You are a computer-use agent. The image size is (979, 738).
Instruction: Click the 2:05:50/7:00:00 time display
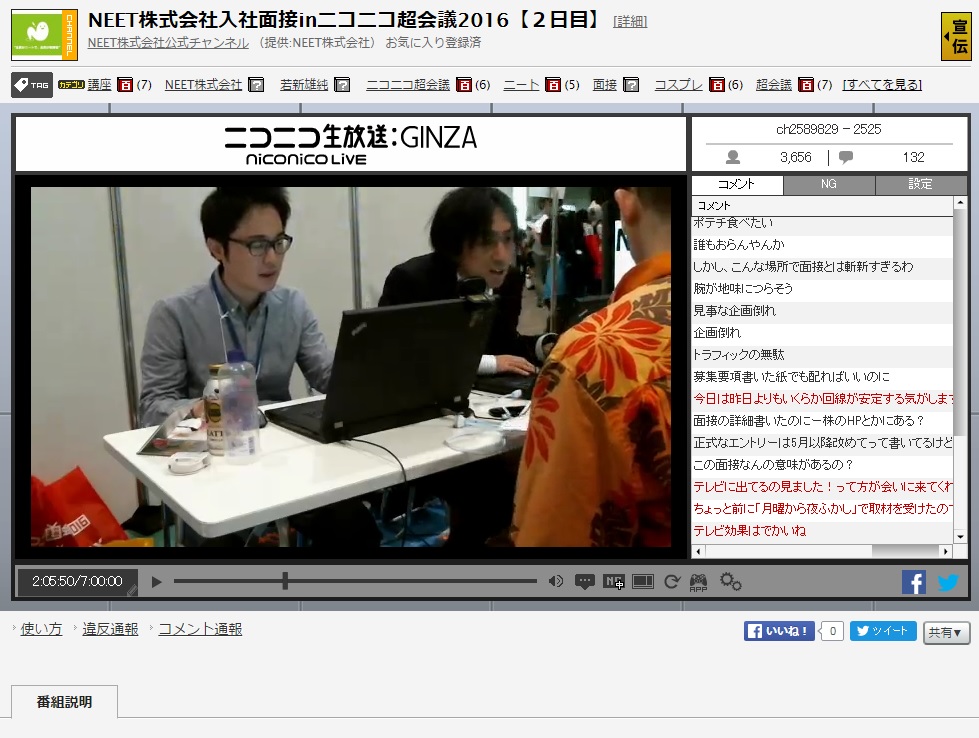[x=77, y=581]
